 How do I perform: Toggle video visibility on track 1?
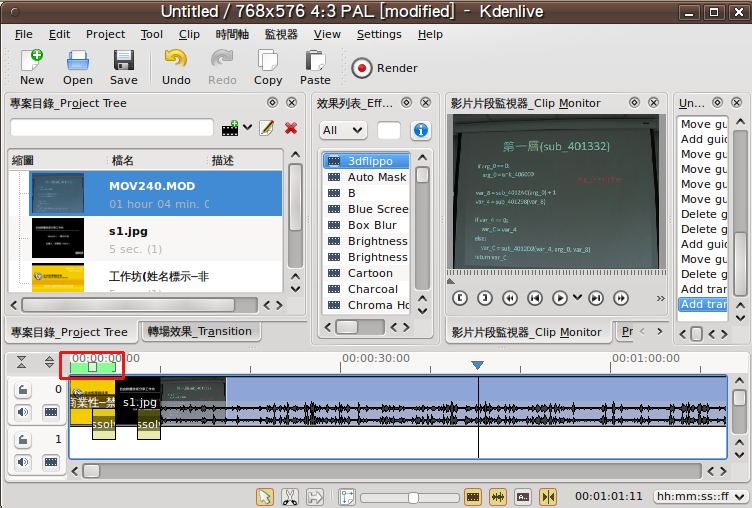click(x=50, y=461)
